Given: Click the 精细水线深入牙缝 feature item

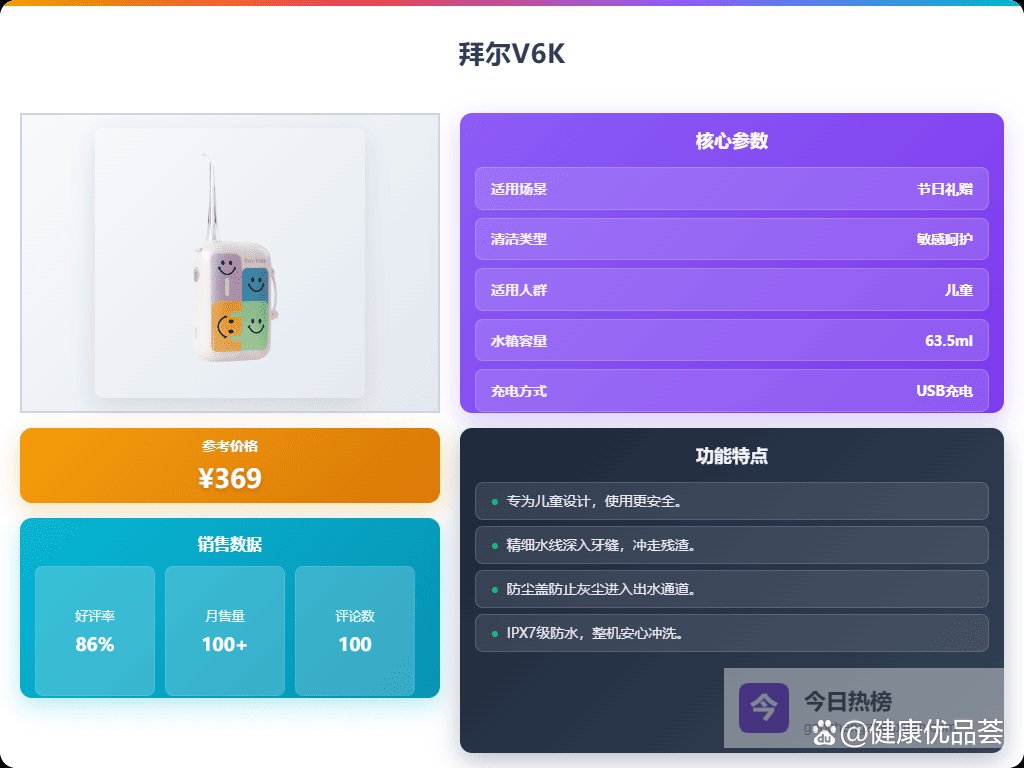Looking at the screenshot, I should click(x=731, y=545).
